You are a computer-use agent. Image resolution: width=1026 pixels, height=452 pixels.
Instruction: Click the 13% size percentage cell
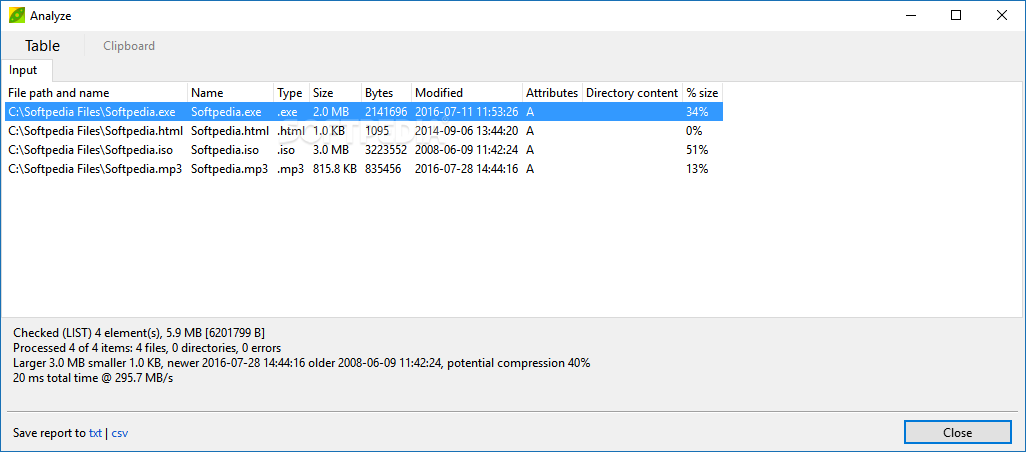pos(697,169)
